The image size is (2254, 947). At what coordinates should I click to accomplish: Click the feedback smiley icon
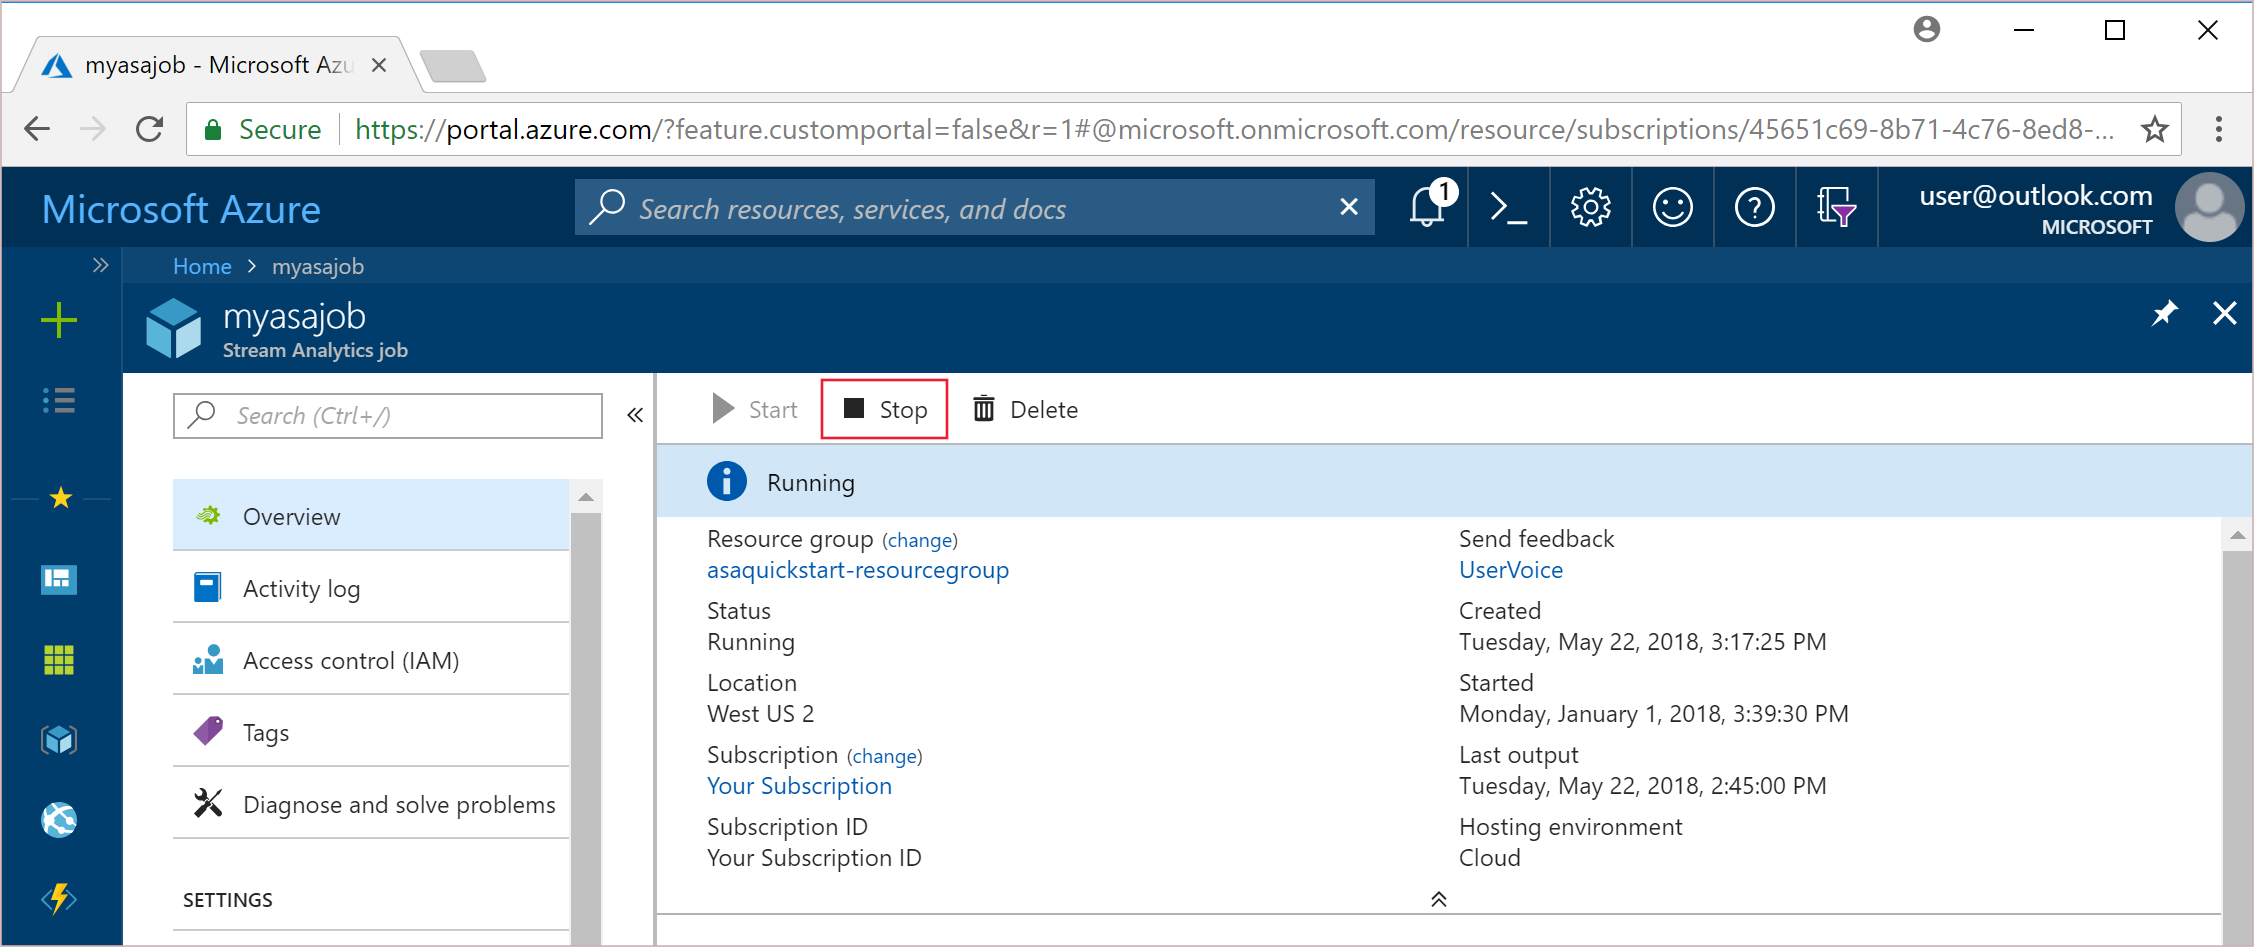(1673, 207)
